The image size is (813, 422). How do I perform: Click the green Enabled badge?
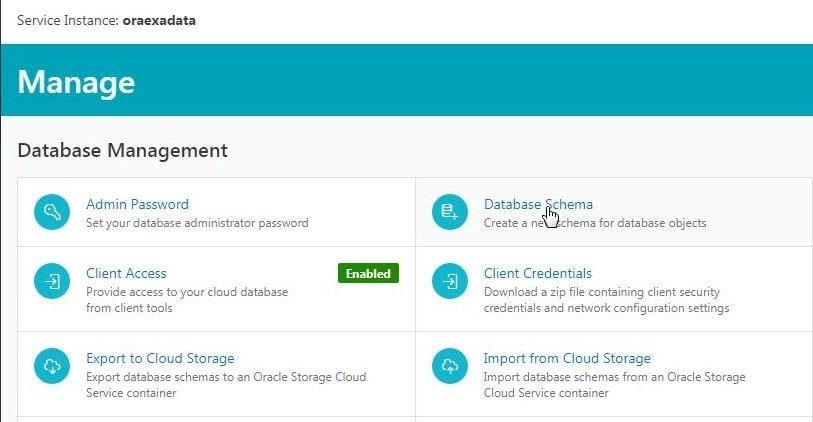pos(368,273)
